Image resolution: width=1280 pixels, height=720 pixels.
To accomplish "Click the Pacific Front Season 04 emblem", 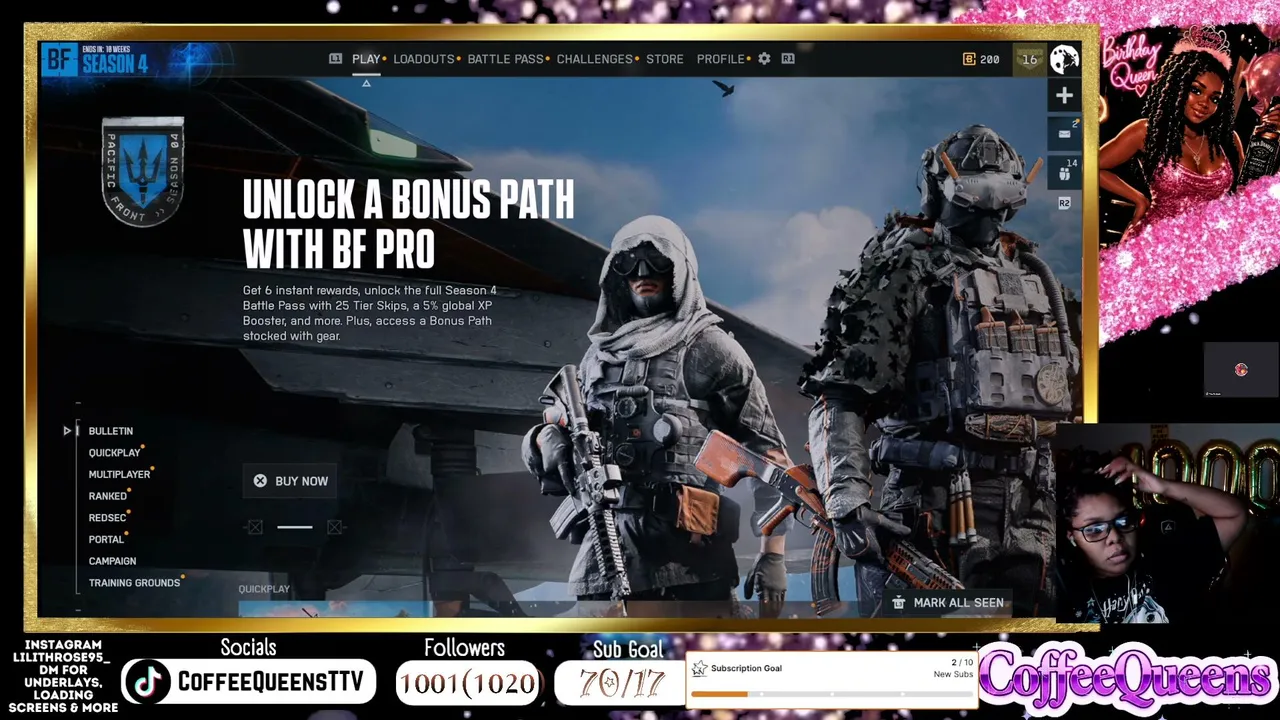I will click(x=143, y=171).
